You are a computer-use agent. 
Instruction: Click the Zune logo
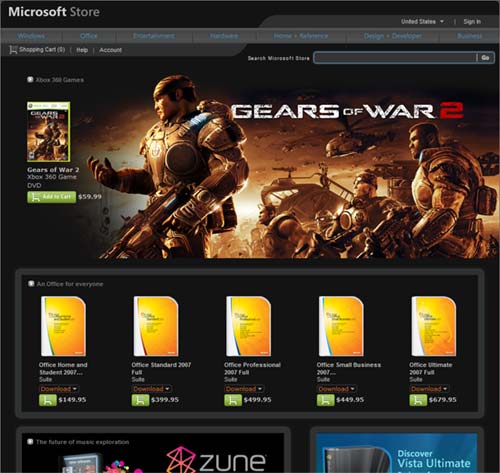pyautogui.click(x=216, y=460)
